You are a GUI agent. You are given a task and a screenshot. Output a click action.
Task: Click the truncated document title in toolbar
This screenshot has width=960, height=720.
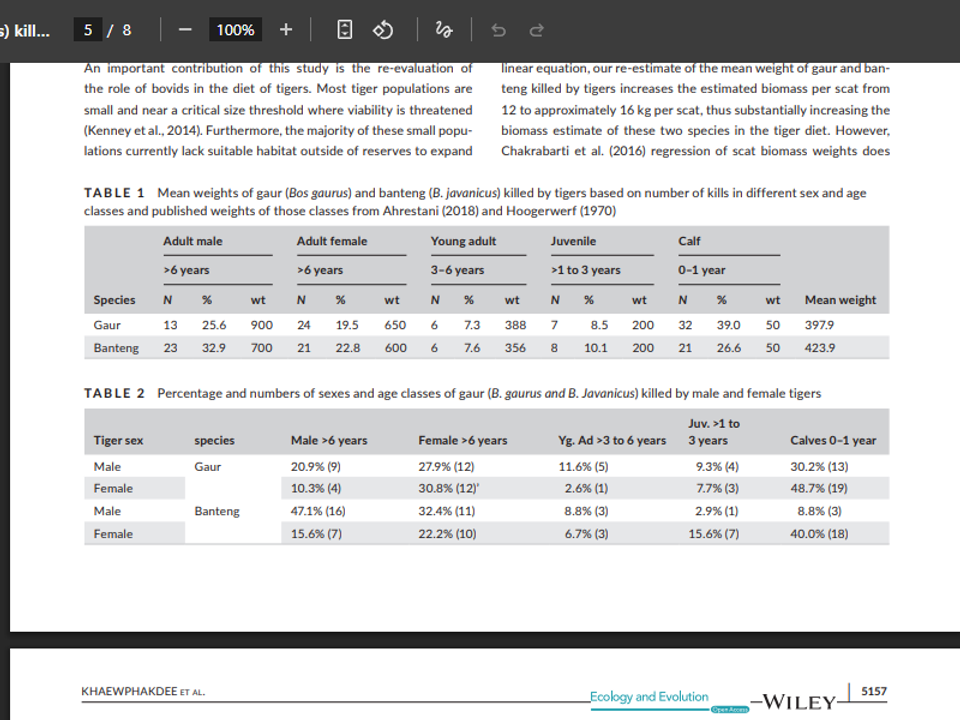pos(25,30)
